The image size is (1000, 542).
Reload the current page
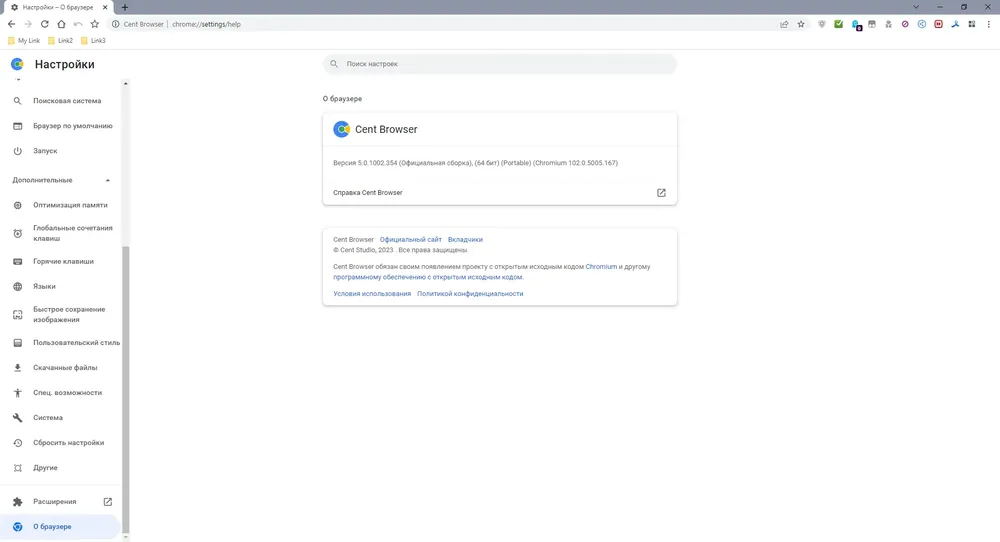pos(45,24)
